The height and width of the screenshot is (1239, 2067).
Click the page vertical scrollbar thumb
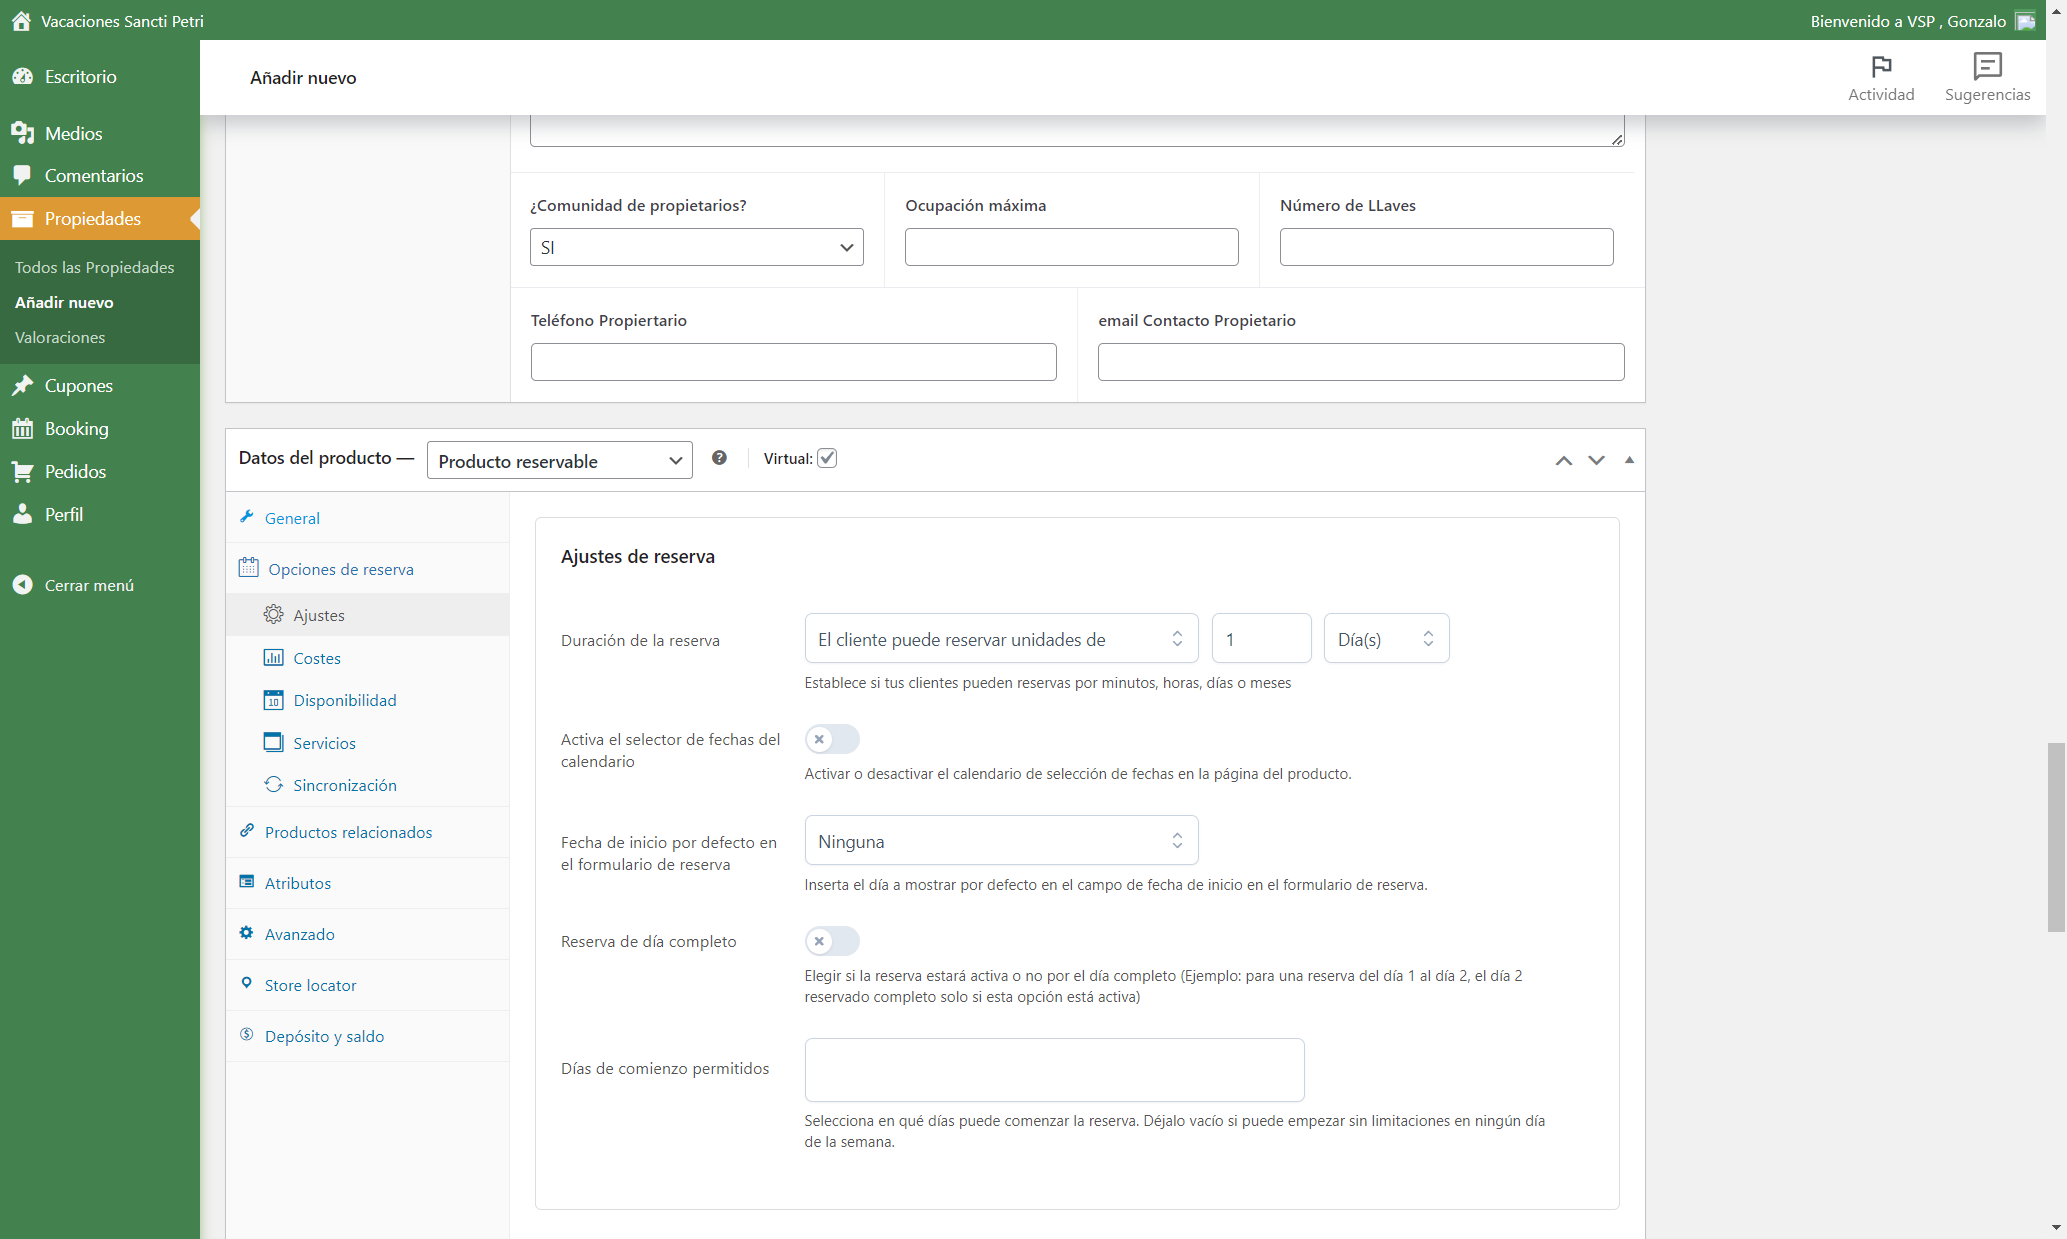click(x=2056, y=837)
